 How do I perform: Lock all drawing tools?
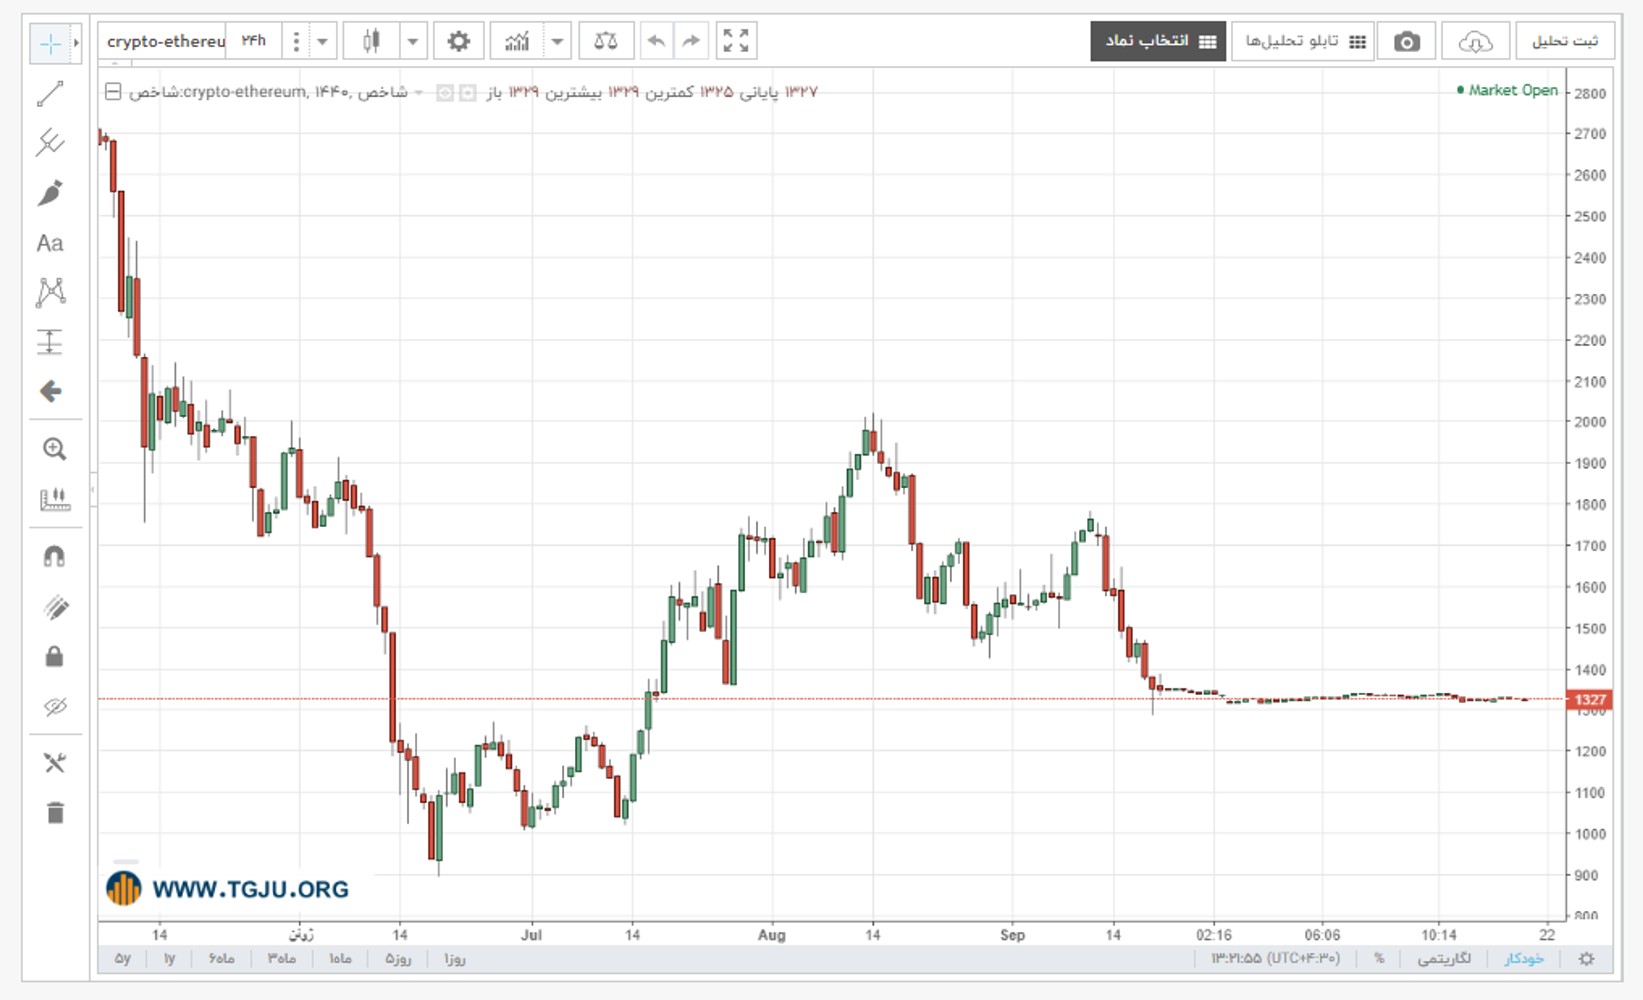[55, 656]
